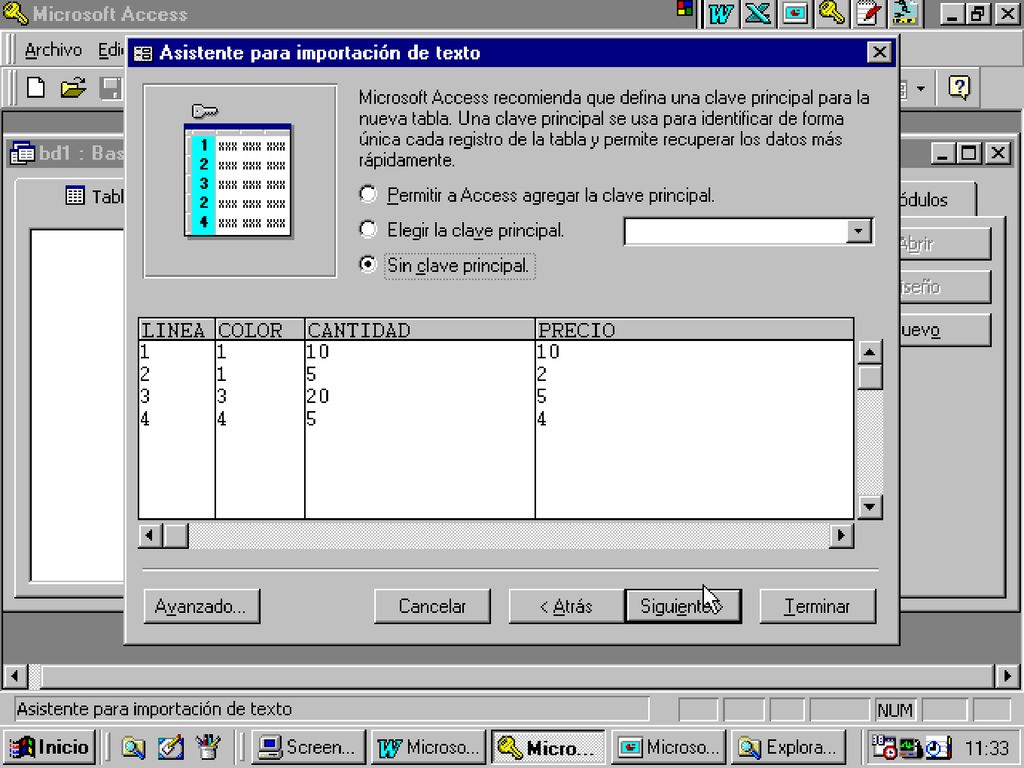
Task: Click the NUM indicator in the status bar
Action: tap(895, 710)
